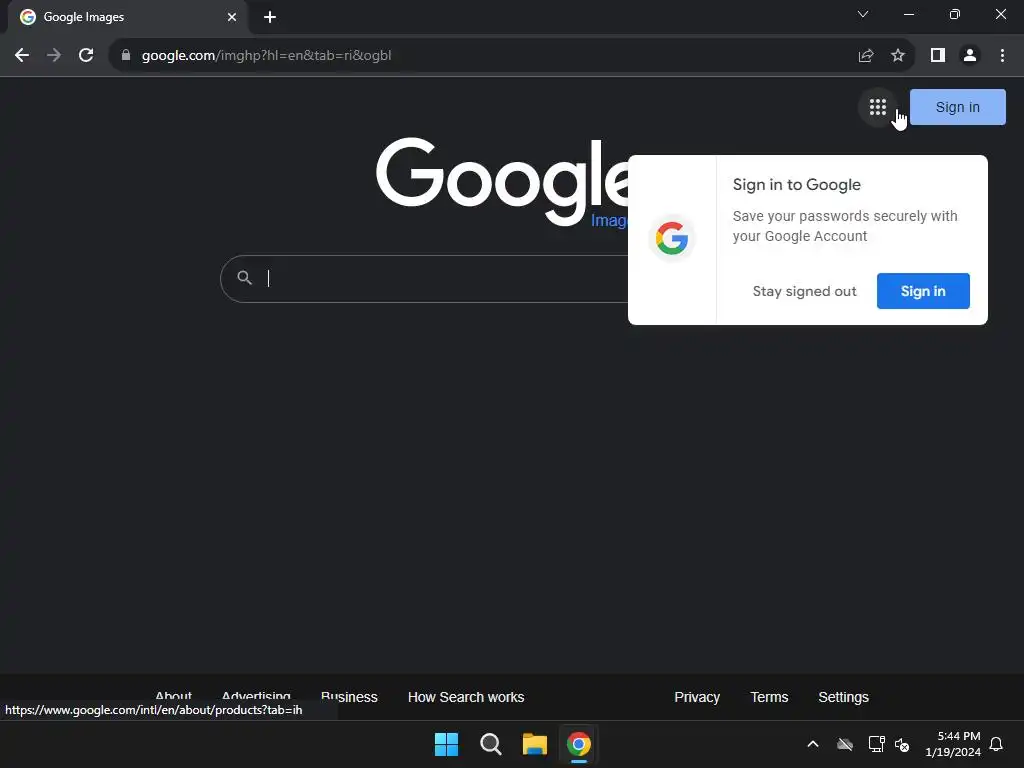
Task: Open the Business footer link
Action: click(x=349, y=697)
